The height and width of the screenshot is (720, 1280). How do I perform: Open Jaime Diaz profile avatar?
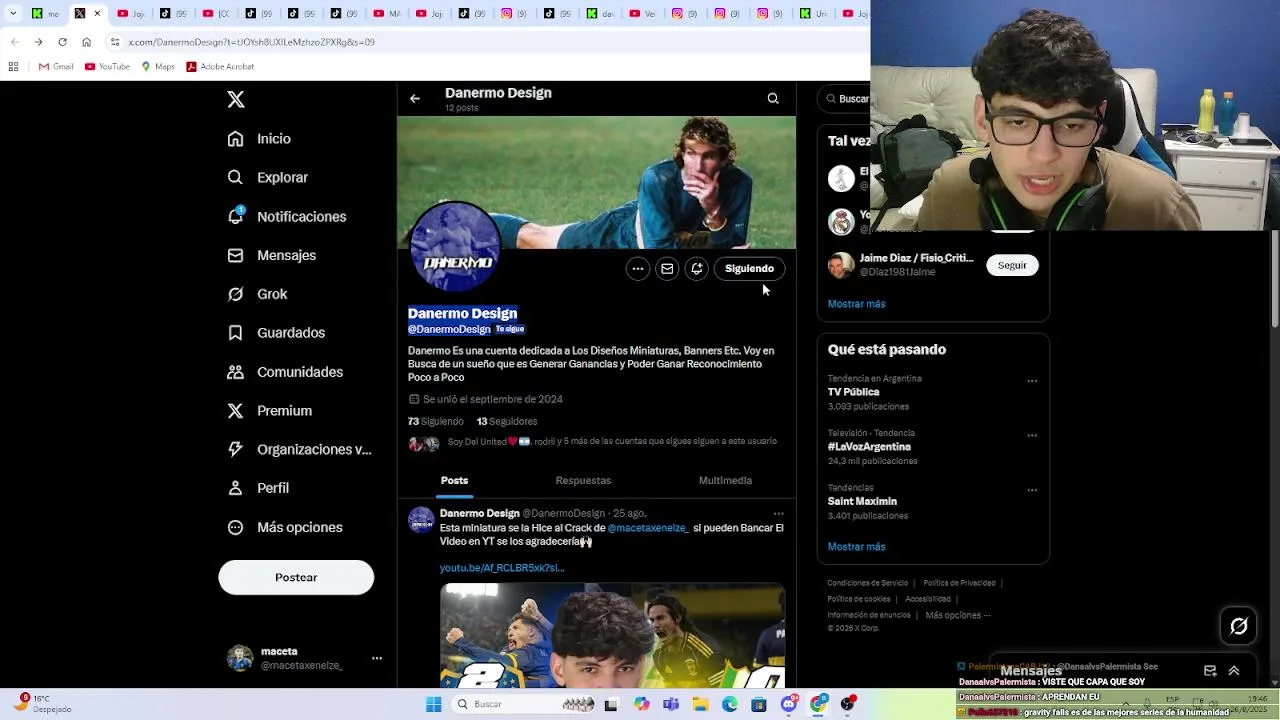pos(841,265)
